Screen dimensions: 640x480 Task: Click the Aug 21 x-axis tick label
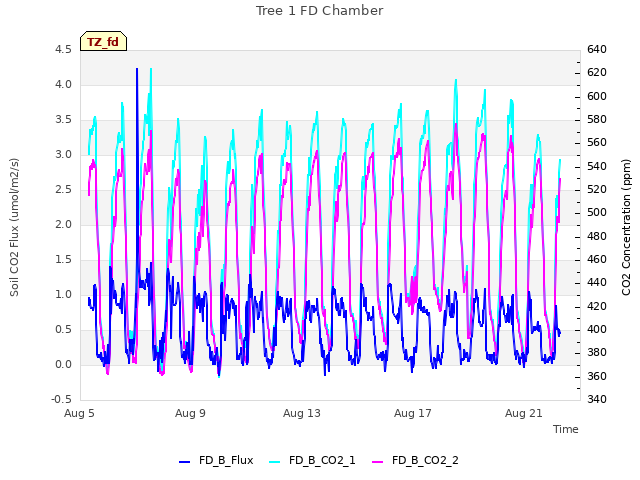[524, 413]
